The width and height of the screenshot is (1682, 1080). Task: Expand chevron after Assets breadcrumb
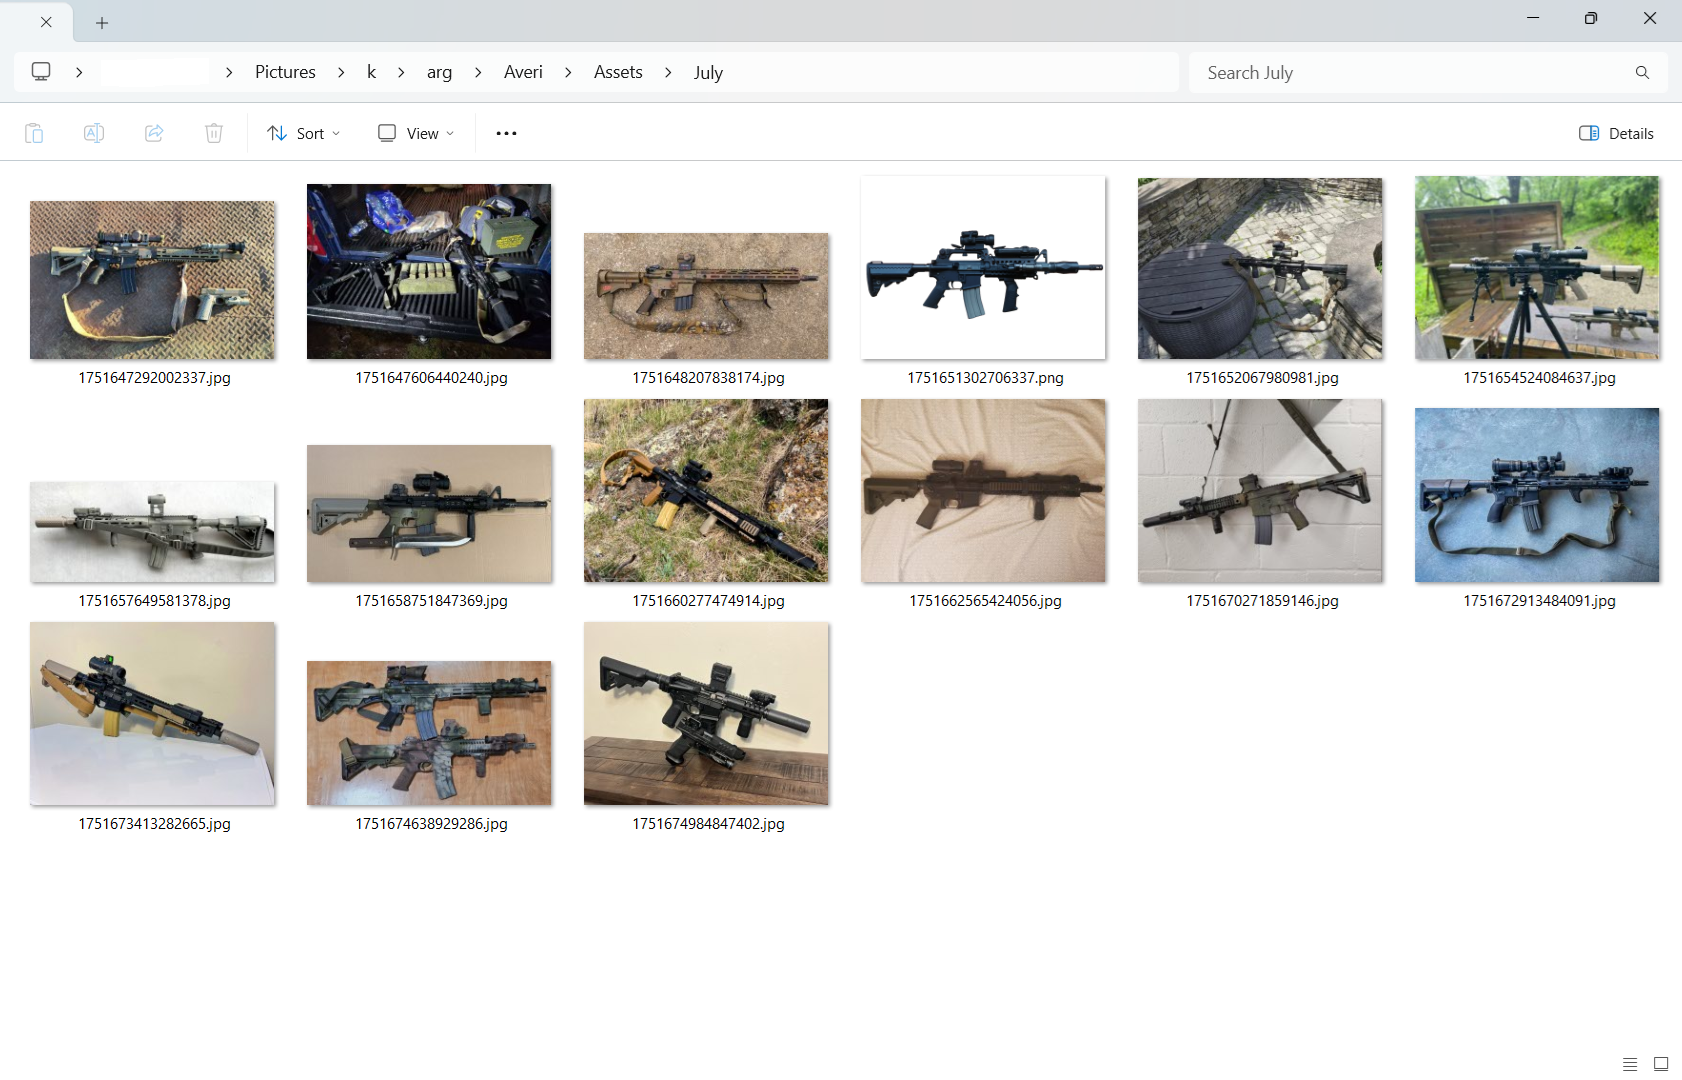668,72
